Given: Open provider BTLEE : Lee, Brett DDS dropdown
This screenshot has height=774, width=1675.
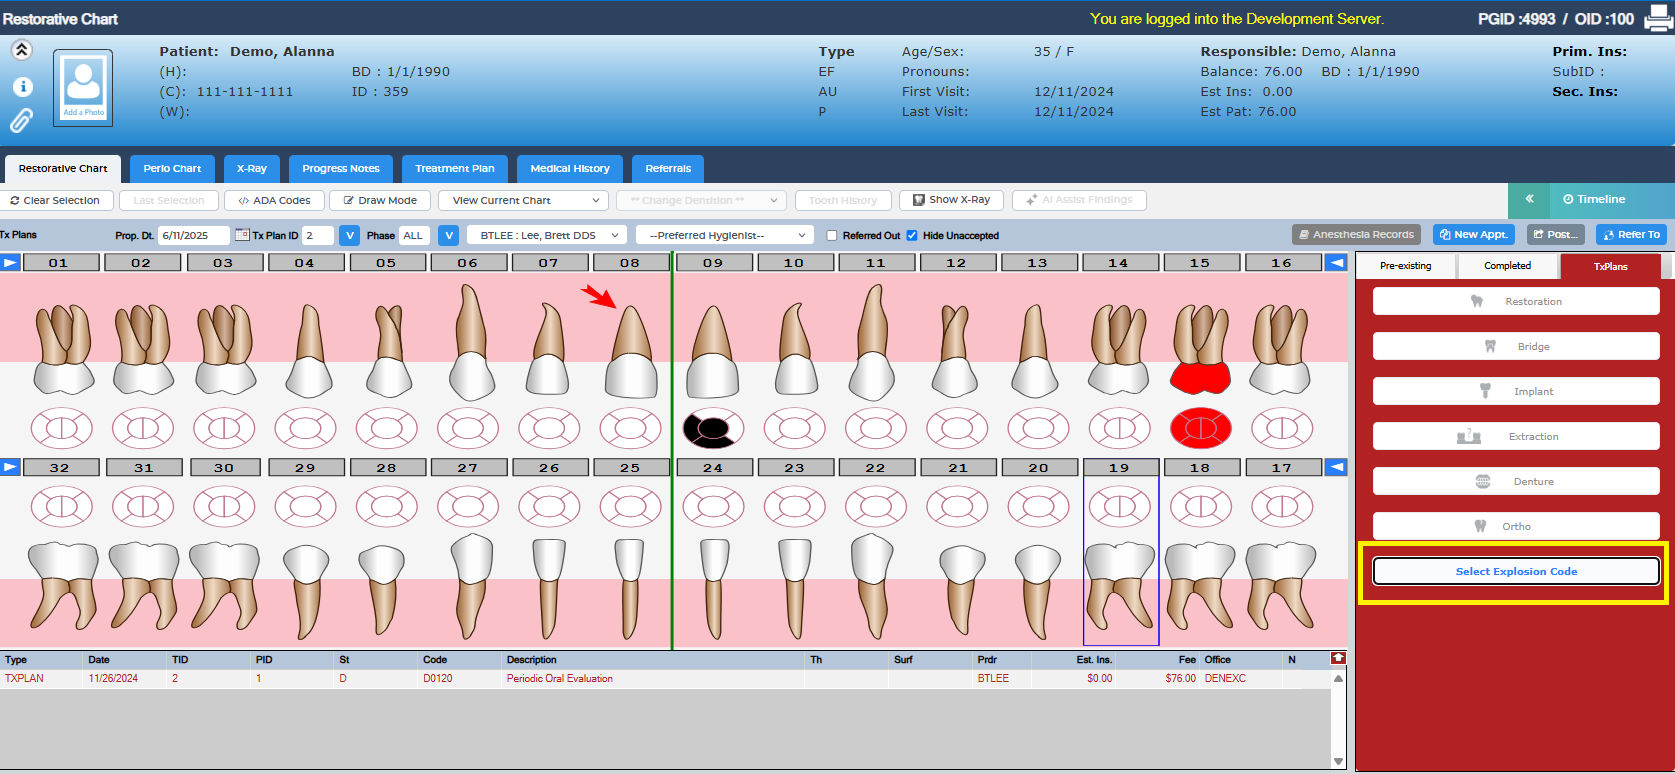Looking at the screenshot, I should pyautogui.click(x=547, y=235).
